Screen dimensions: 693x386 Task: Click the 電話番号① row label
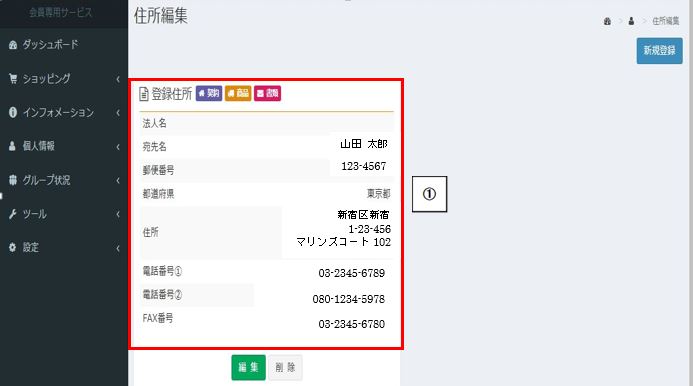162,271
